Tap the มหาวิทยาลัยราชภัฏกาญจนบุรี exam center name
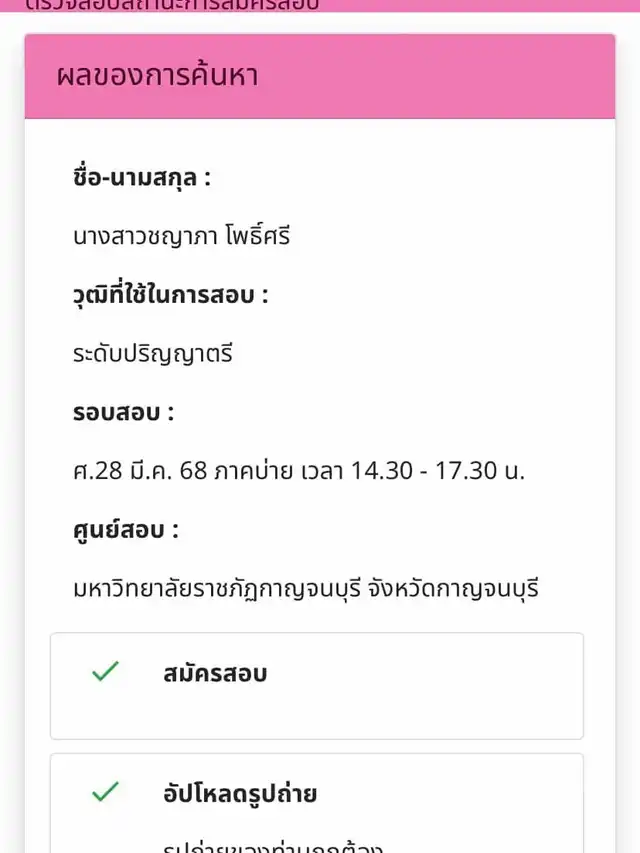Image resolution: width=640 pixels, height=853 pixels. pyautogui.click(x=229, y=588)
